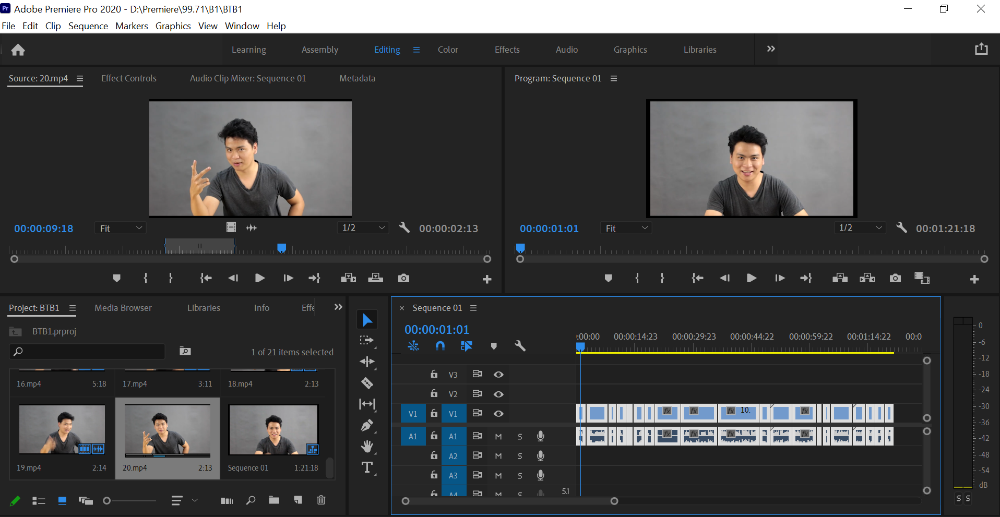Play Program monitor sequence
The height and width of the screenshot is (517, 1000).
coord(751,278)
